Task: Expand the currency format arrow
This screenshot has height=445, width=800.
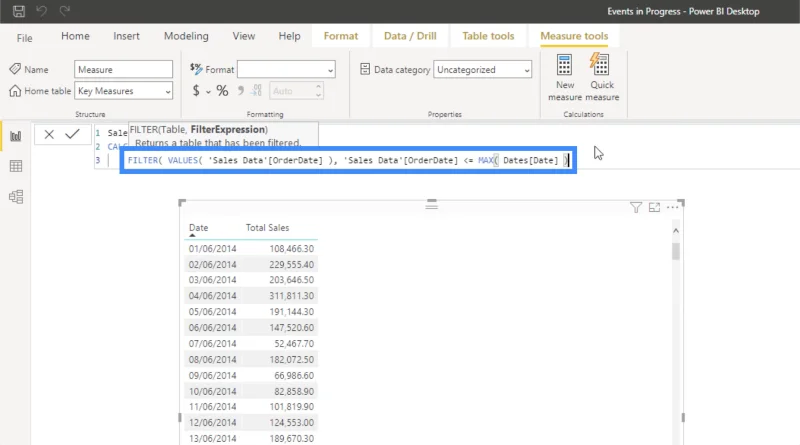Action: [208, 92]
